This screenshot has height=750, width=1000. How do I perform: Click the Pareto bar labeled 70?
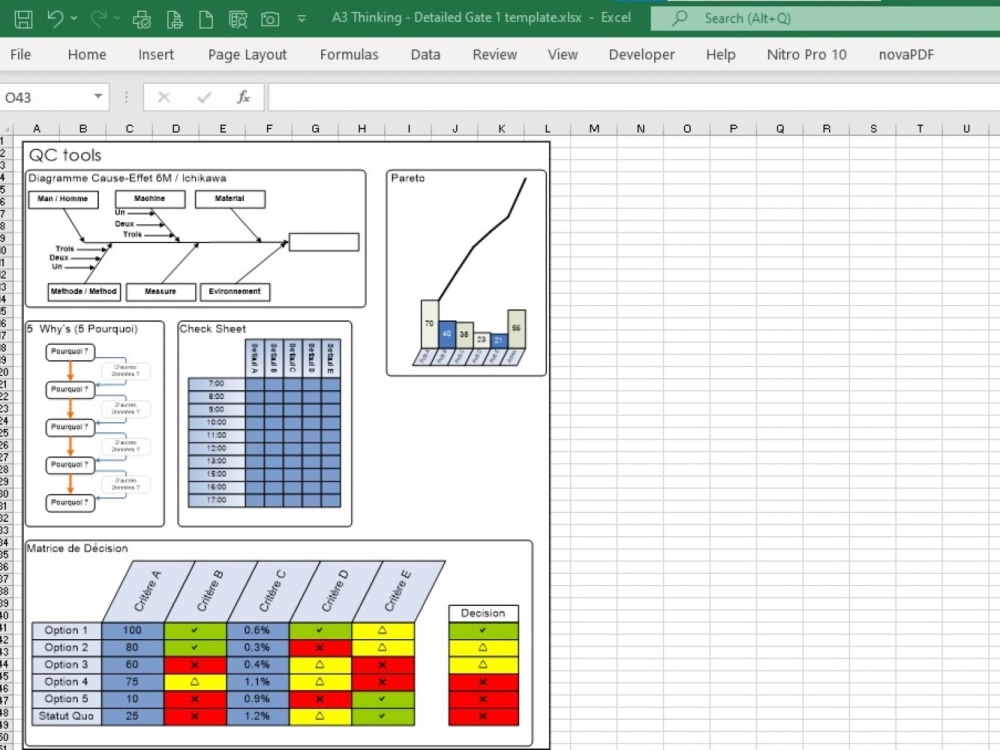(429, 324)
